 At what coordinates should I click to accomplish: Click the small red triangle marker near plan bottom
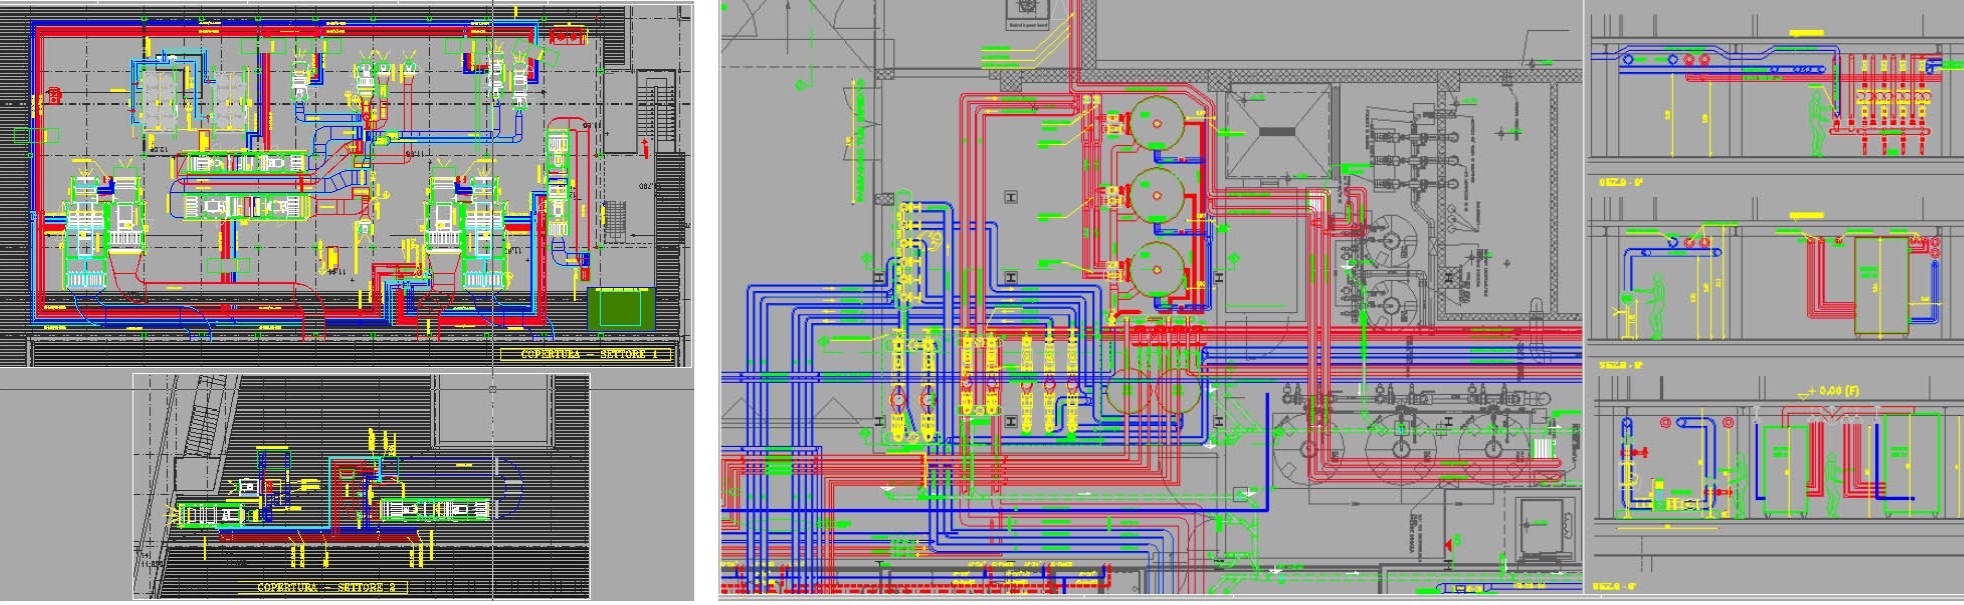(x=1447, y=543)
